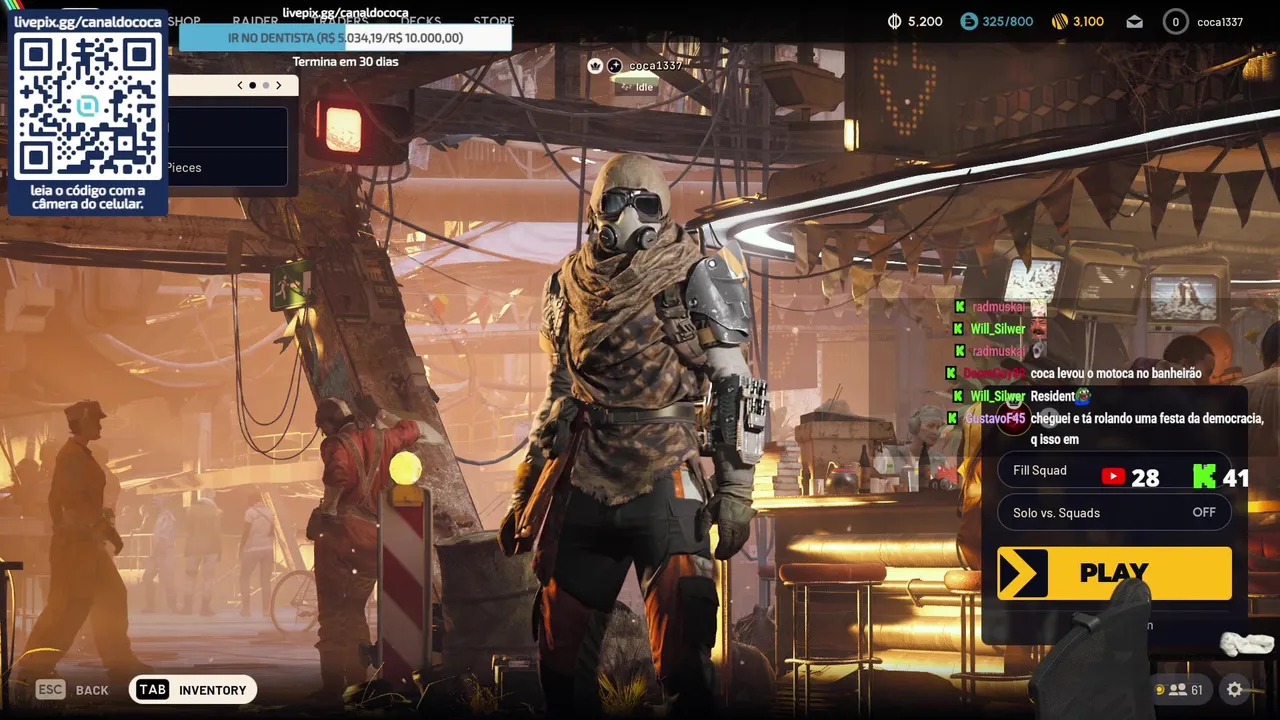Open the TRADERS tab
1280x720 pixels.
coord(340,21)
